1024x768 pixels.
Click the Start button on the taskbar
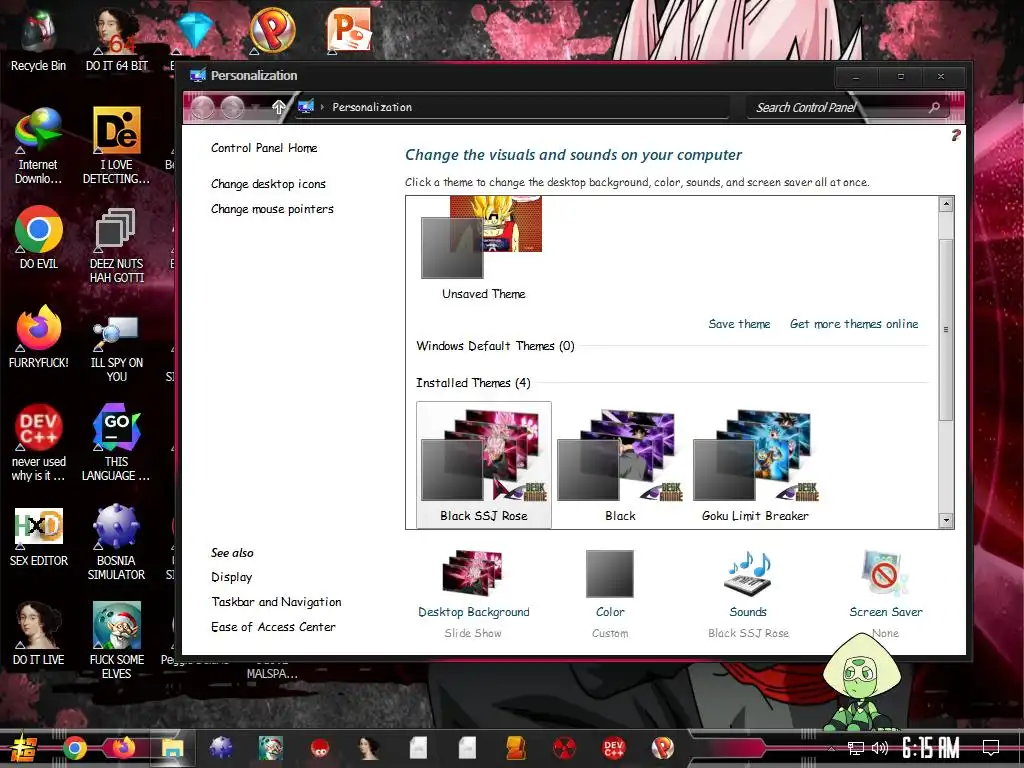[22, 748]
